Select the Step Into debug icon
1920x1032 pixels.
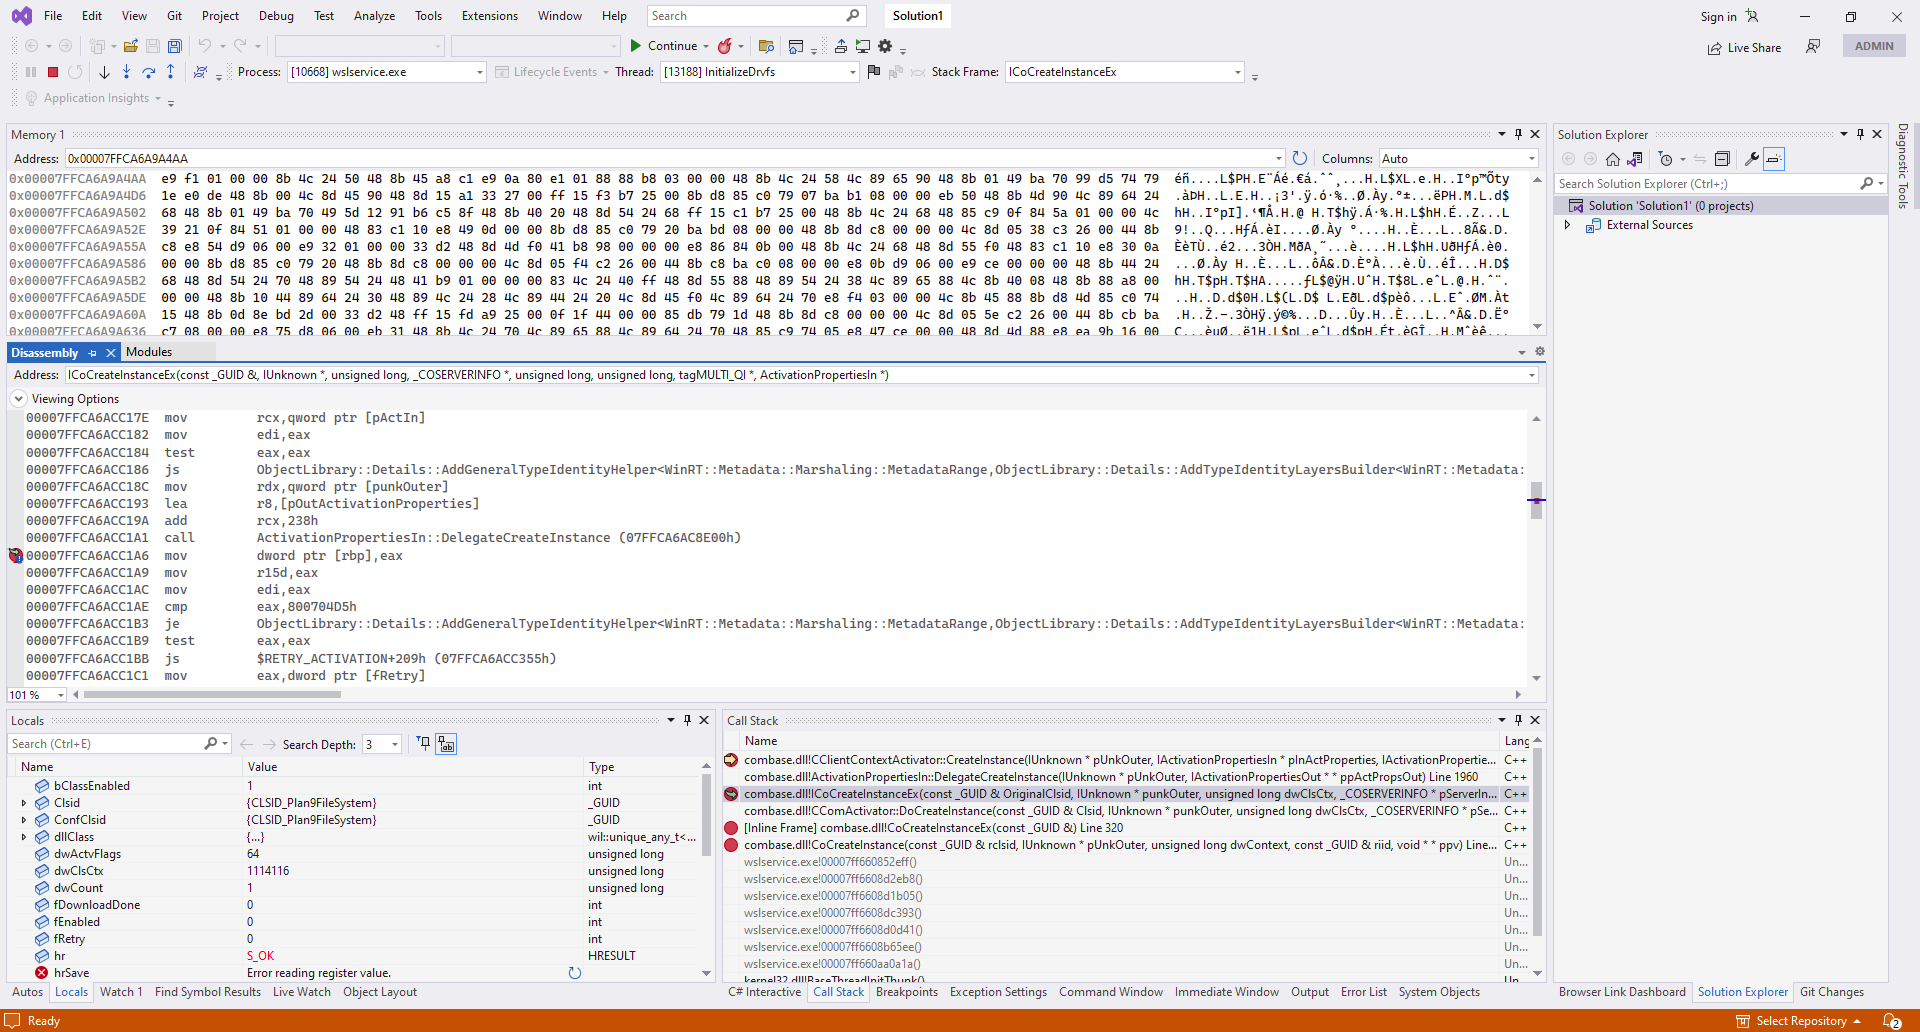click(126, 72)
